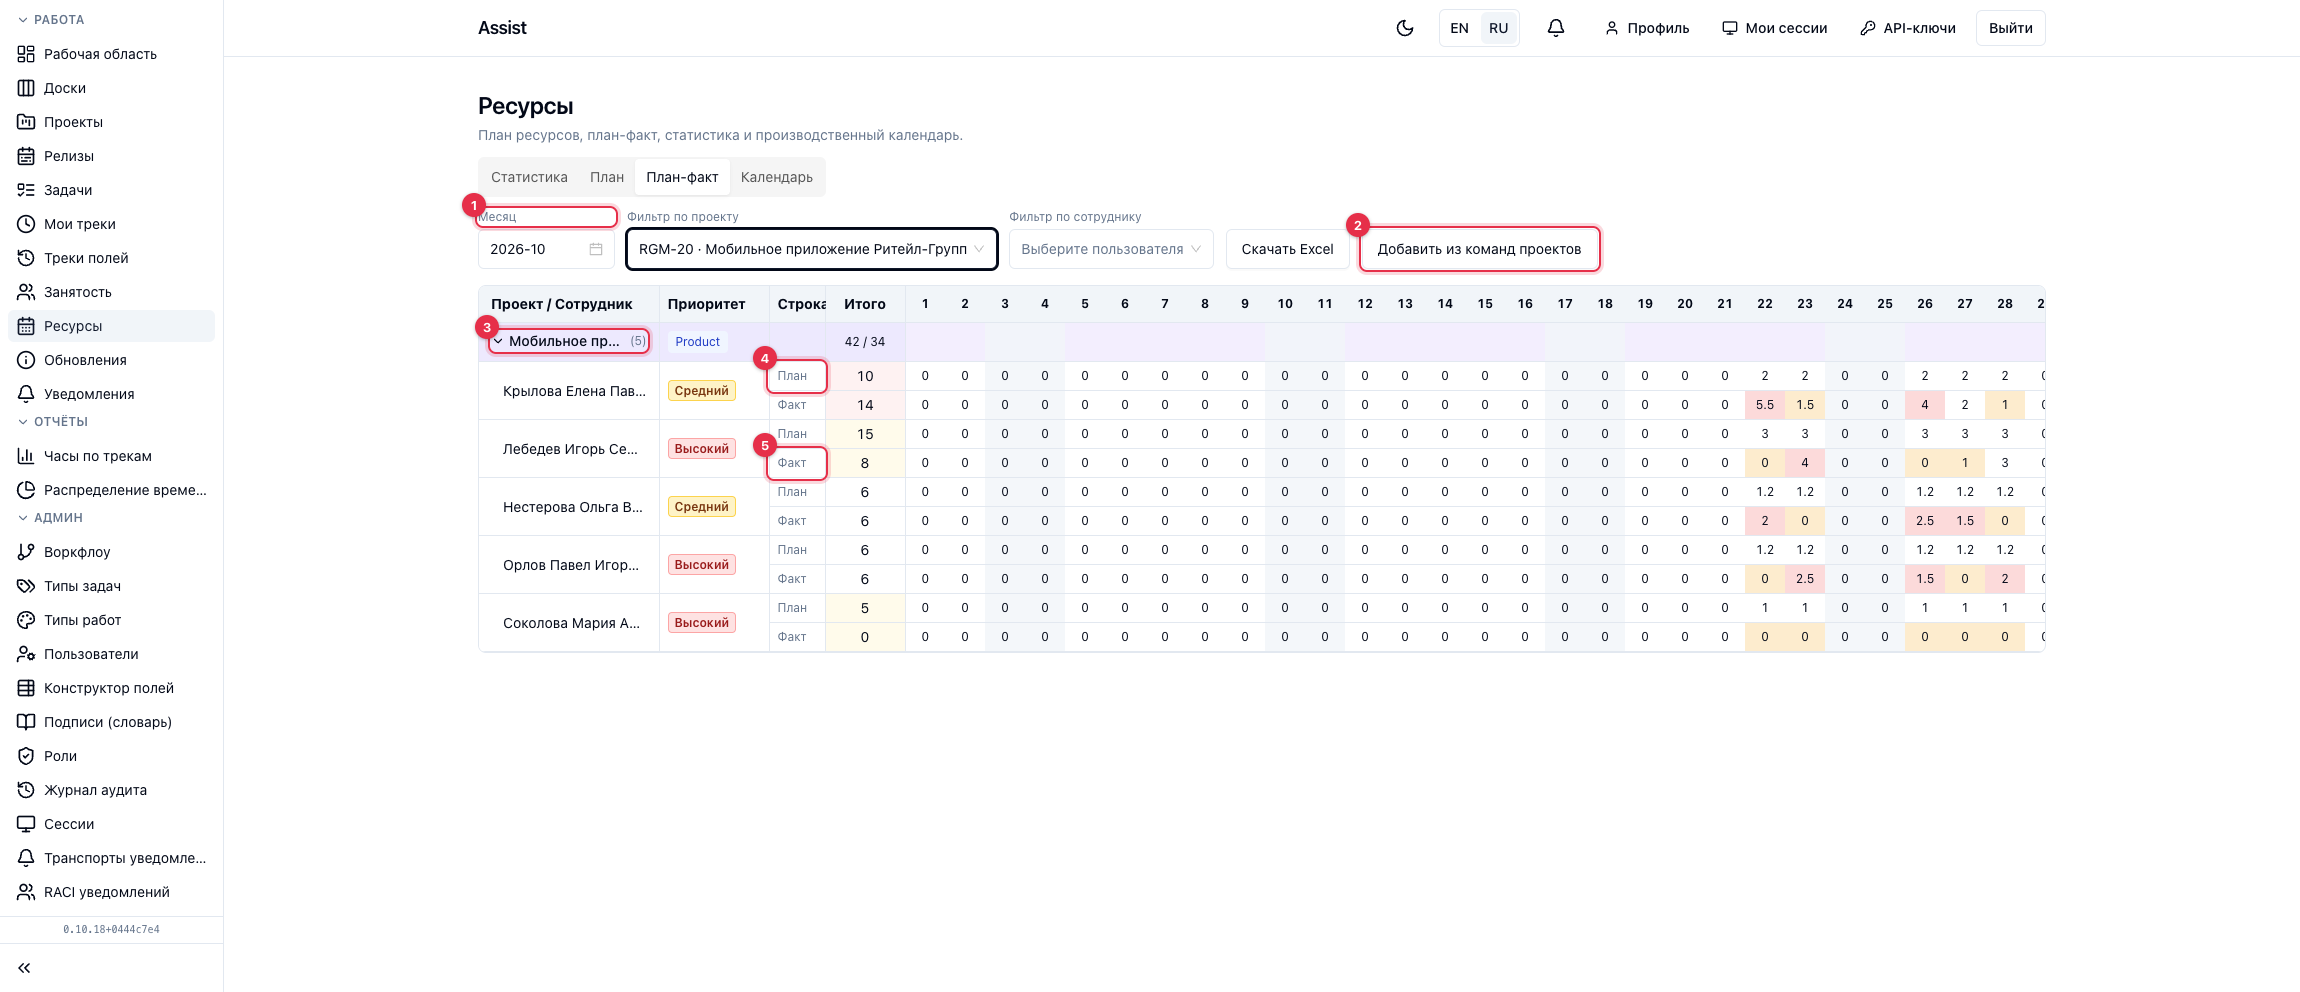
Task: Open Доски in the sidebar
Action: coord(111,88)
